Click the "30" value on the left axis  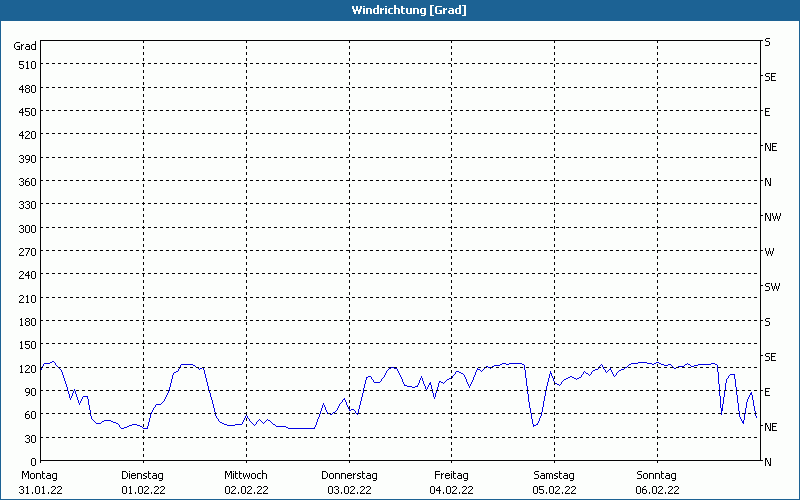[x=31, y=439]
